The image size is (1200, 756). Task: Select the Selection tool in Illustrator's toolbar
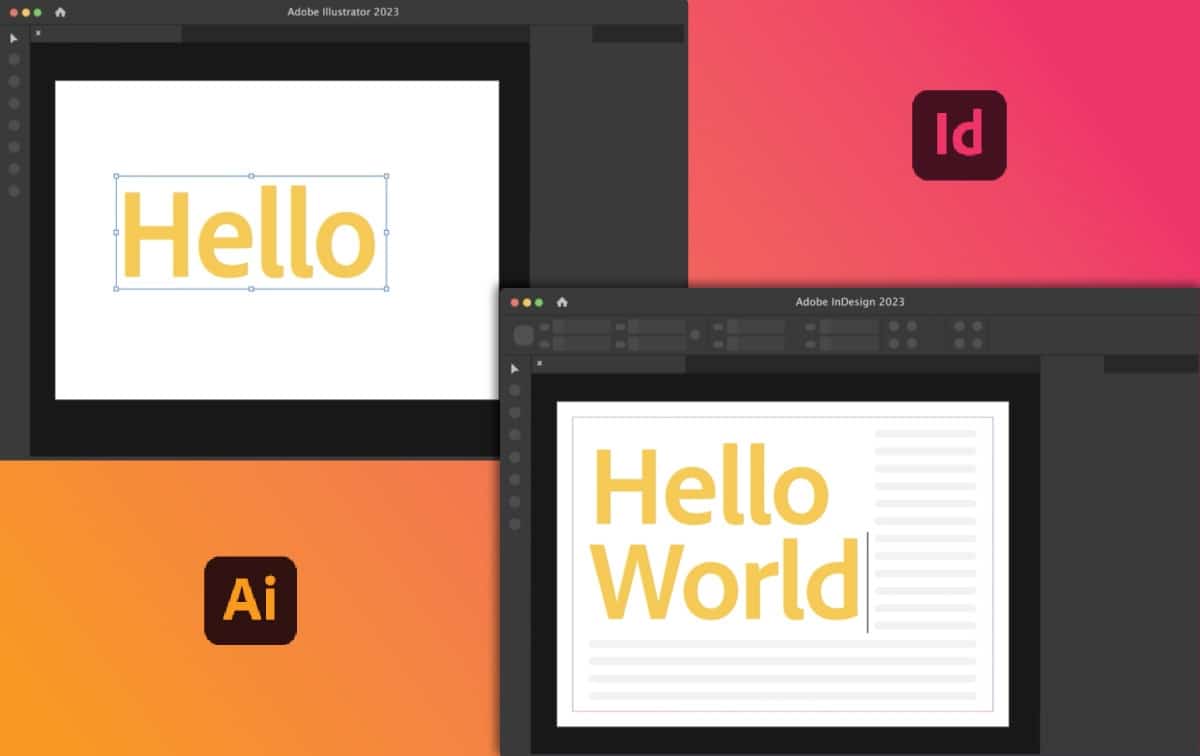pos(13,38)
